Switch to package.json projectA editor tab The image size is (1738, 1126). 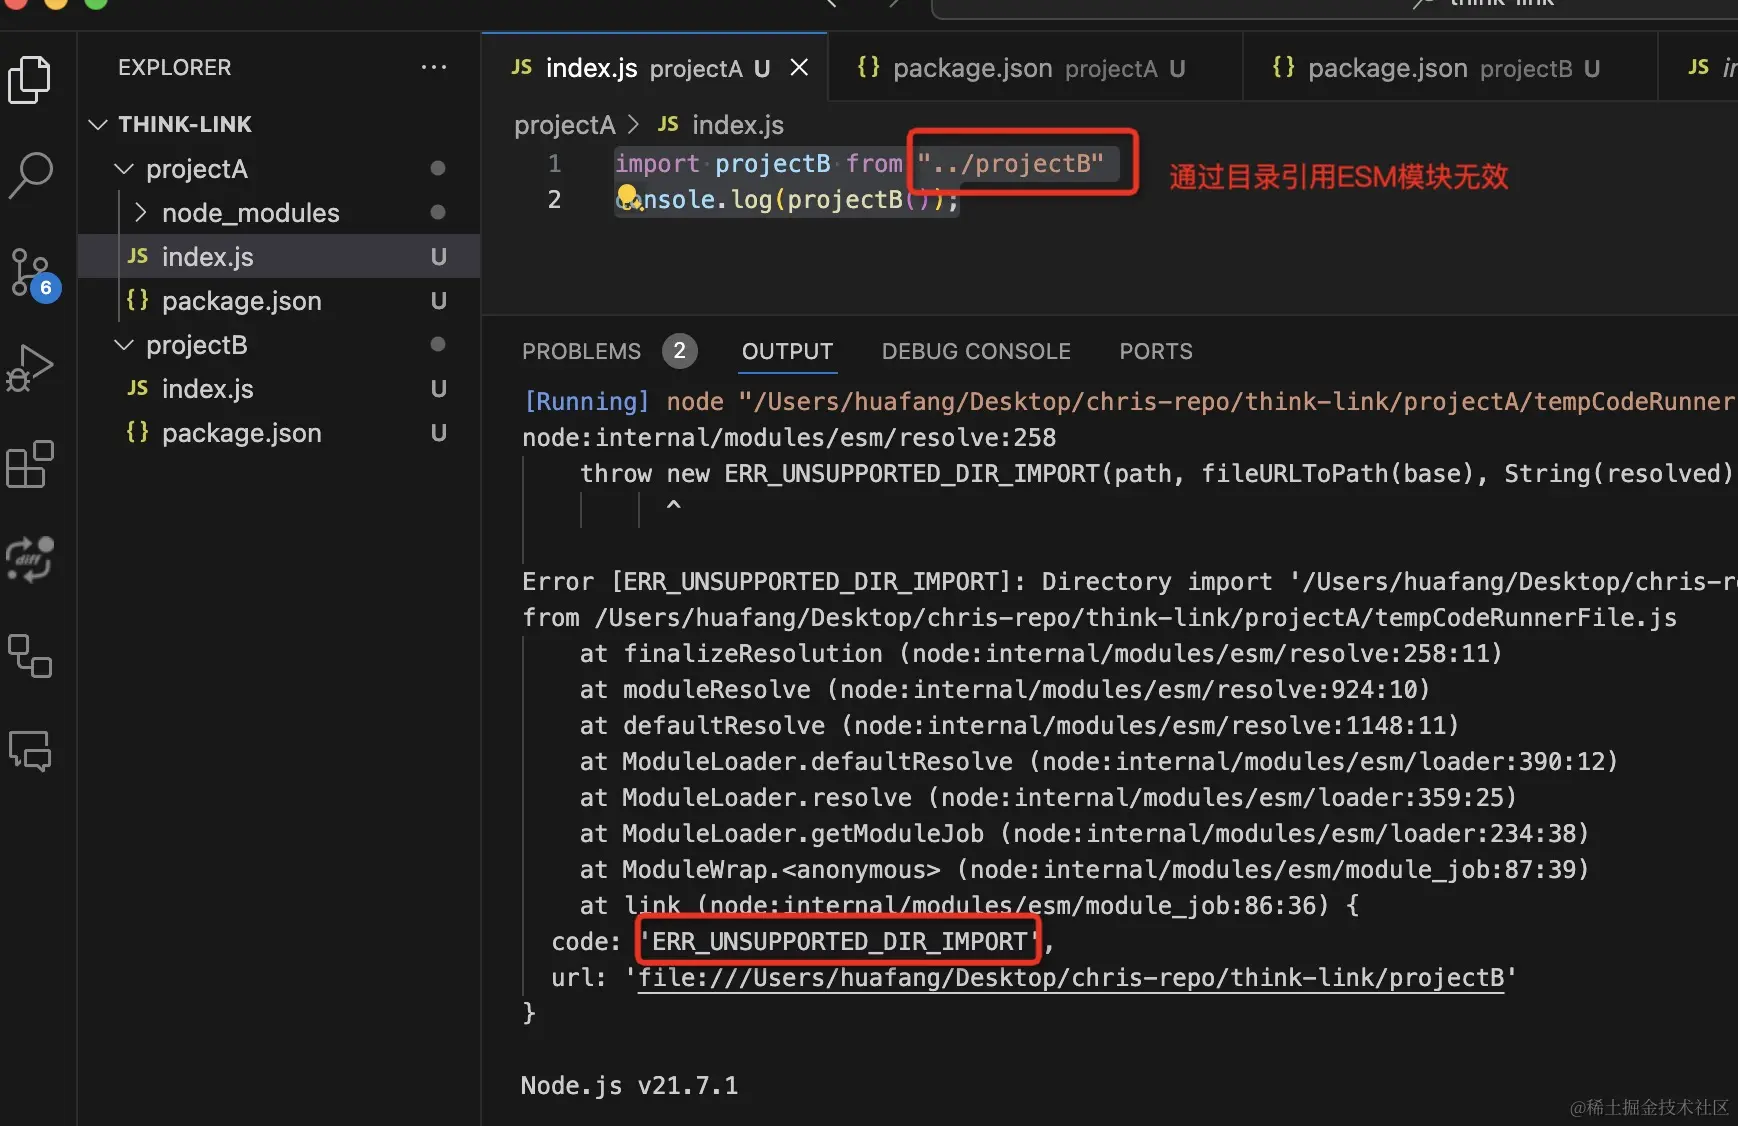click(x=1035, y=67)
